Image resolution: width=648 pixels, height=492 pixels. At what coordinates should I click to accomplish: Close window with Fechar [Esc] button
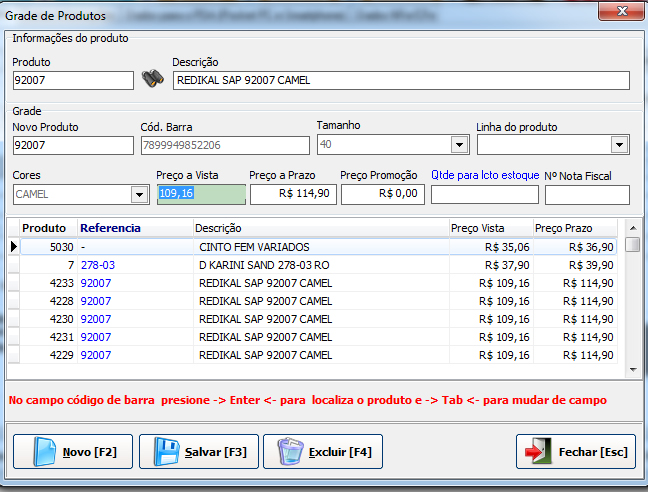pyautogui.click(x=575, y=452)
